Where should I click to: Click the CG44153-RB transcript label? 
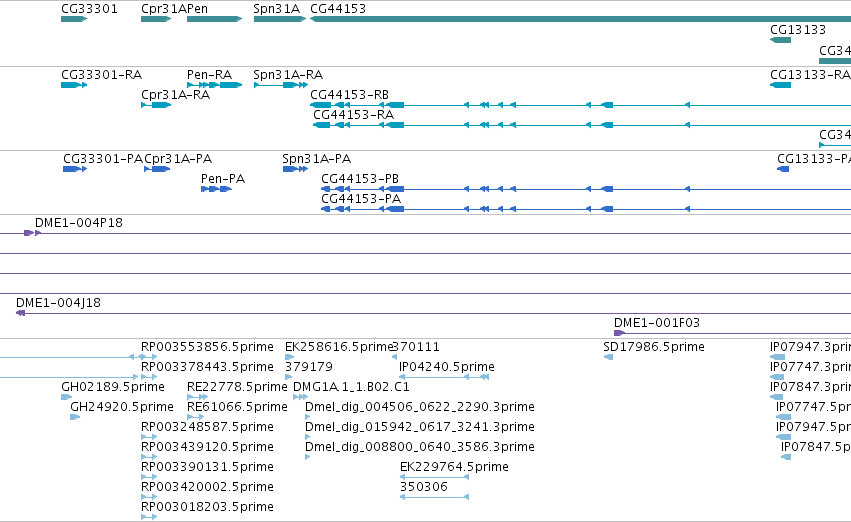pos(350,94)
